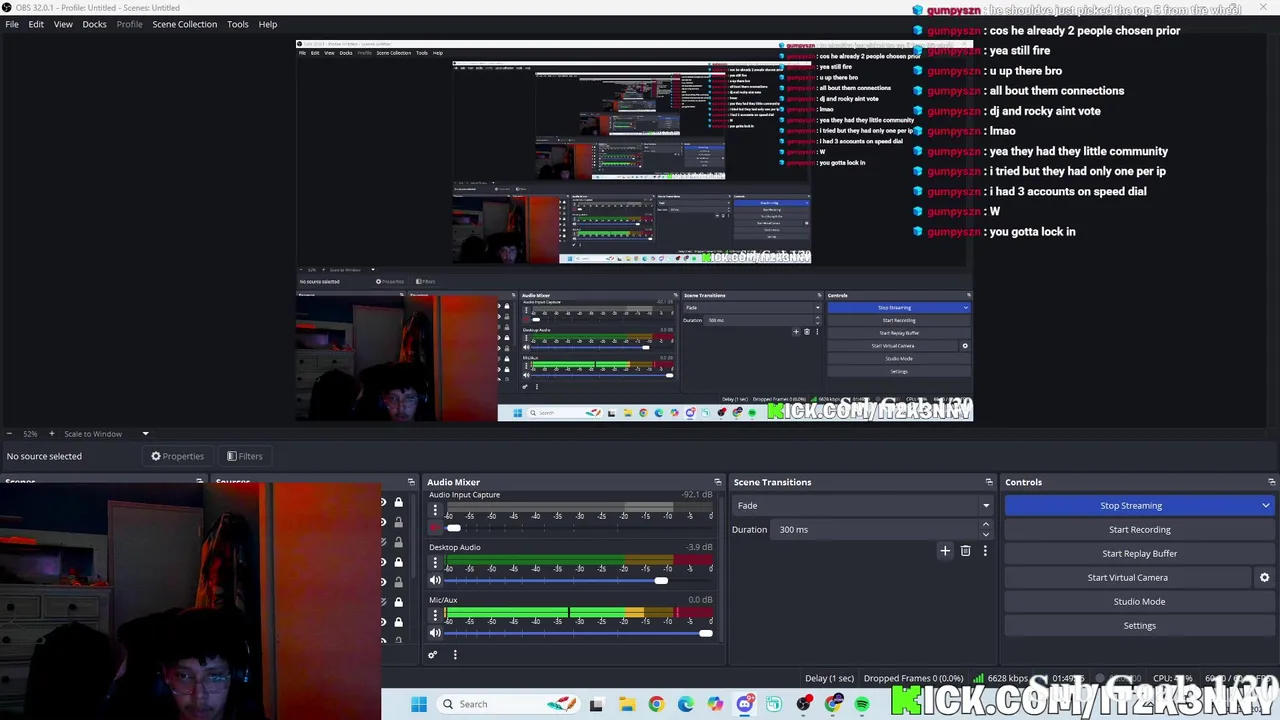Toggle topmost lock icon in Sources list

pyautogui.click(x=398, y=502)
